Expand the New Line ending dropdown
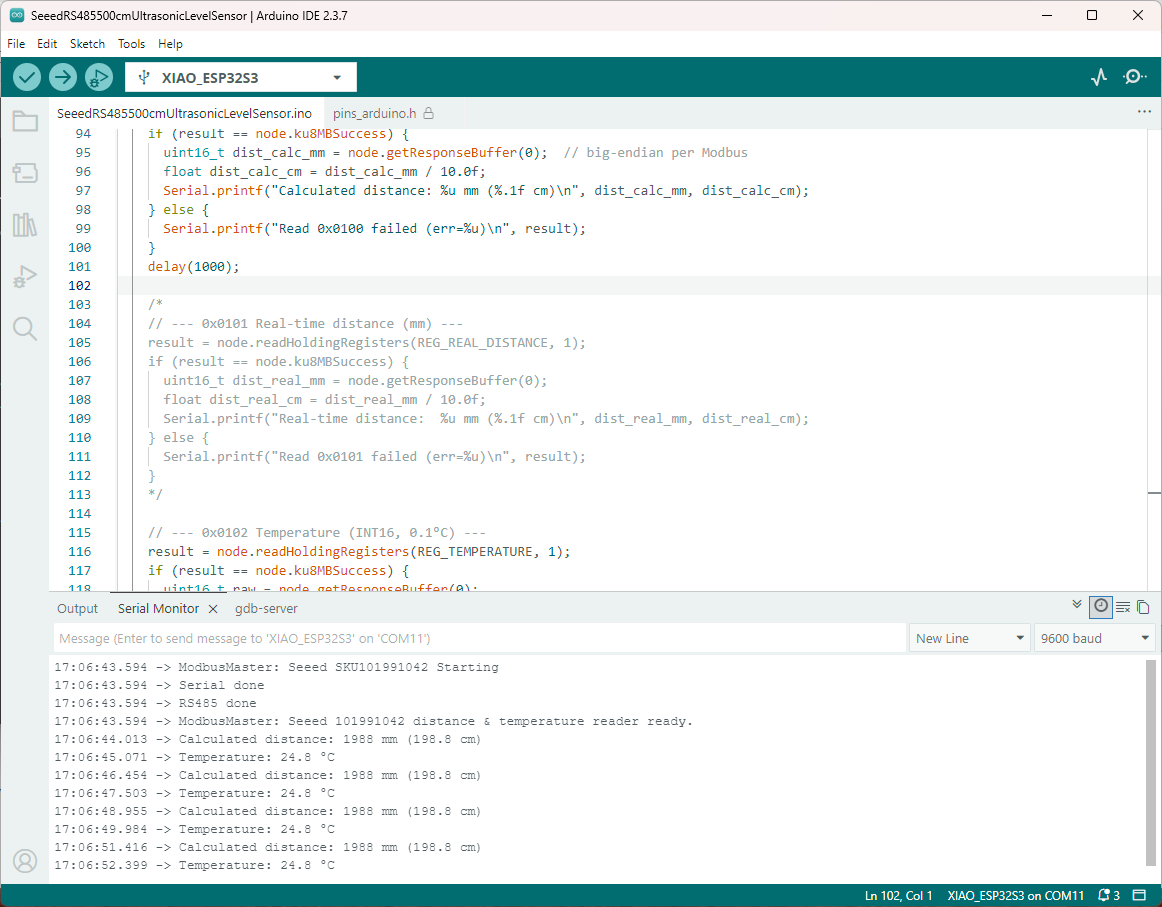This screenshot has height=907, width=1162. (x=970, y=638)
